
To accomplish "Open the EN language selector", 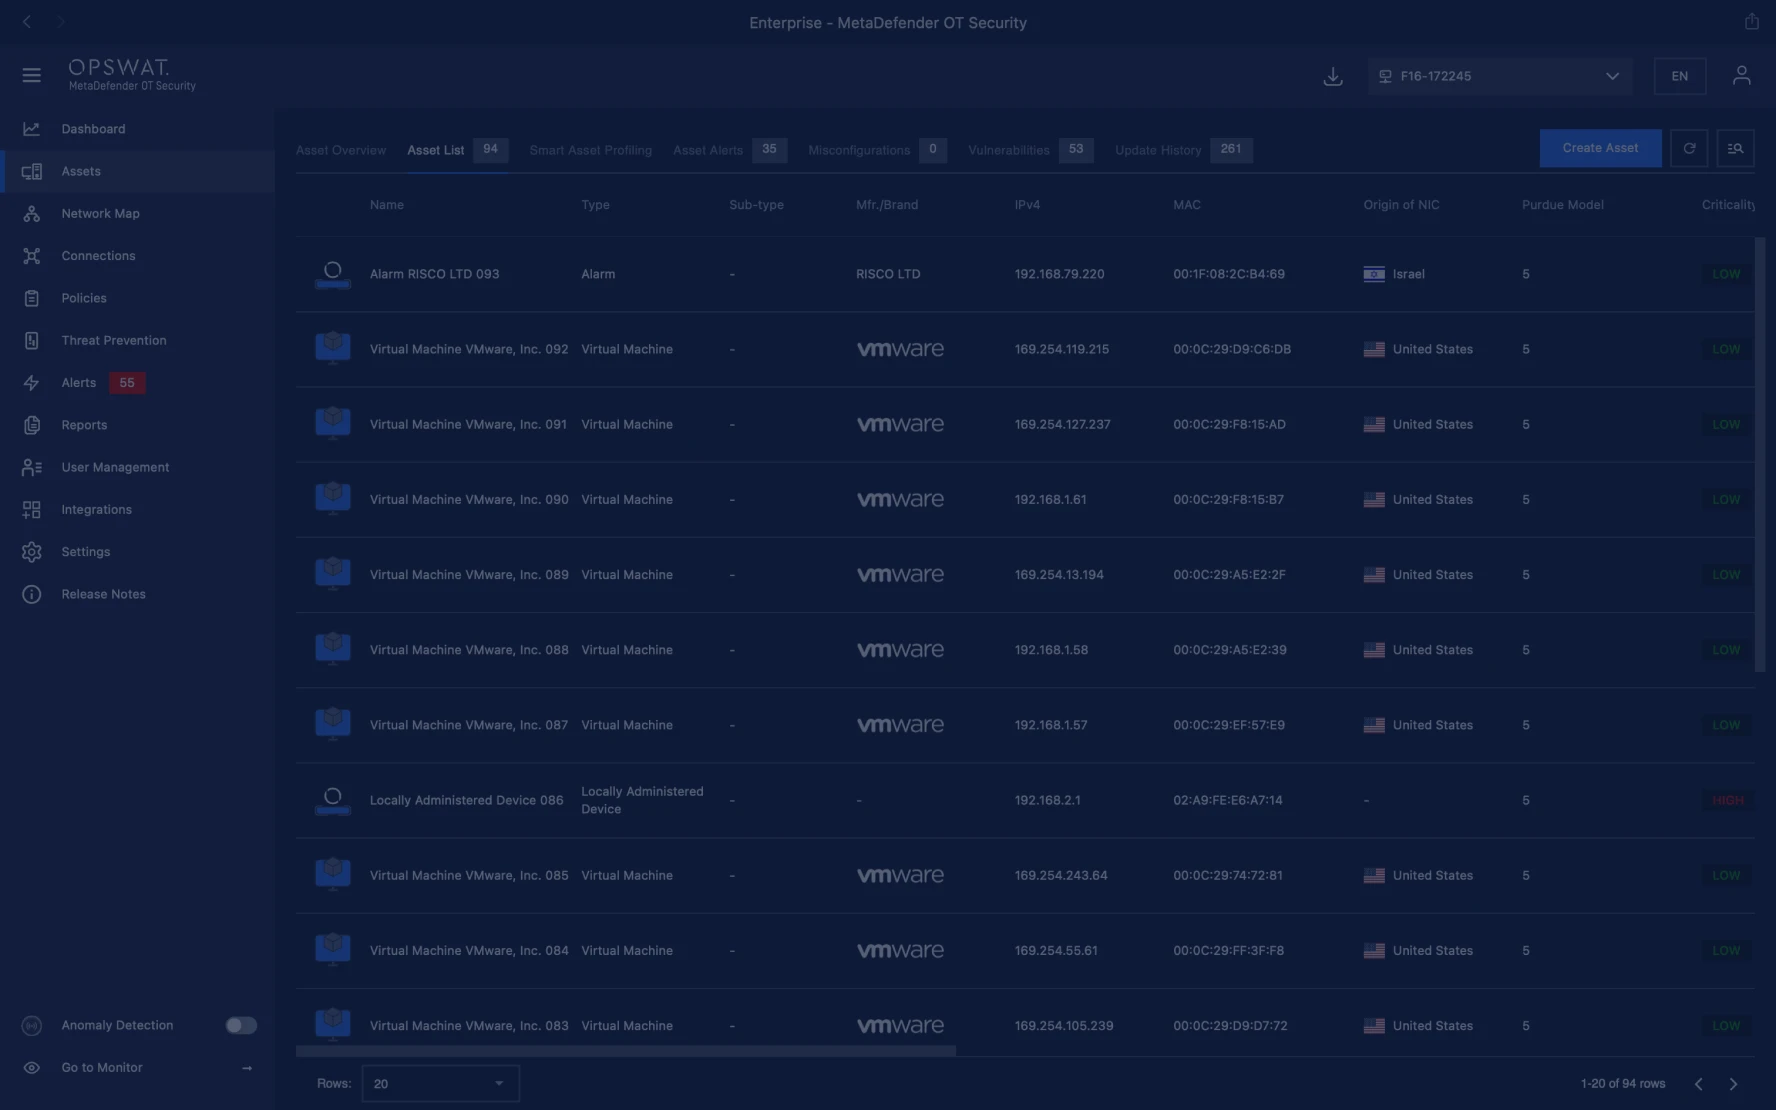I will pos(1679,76).
